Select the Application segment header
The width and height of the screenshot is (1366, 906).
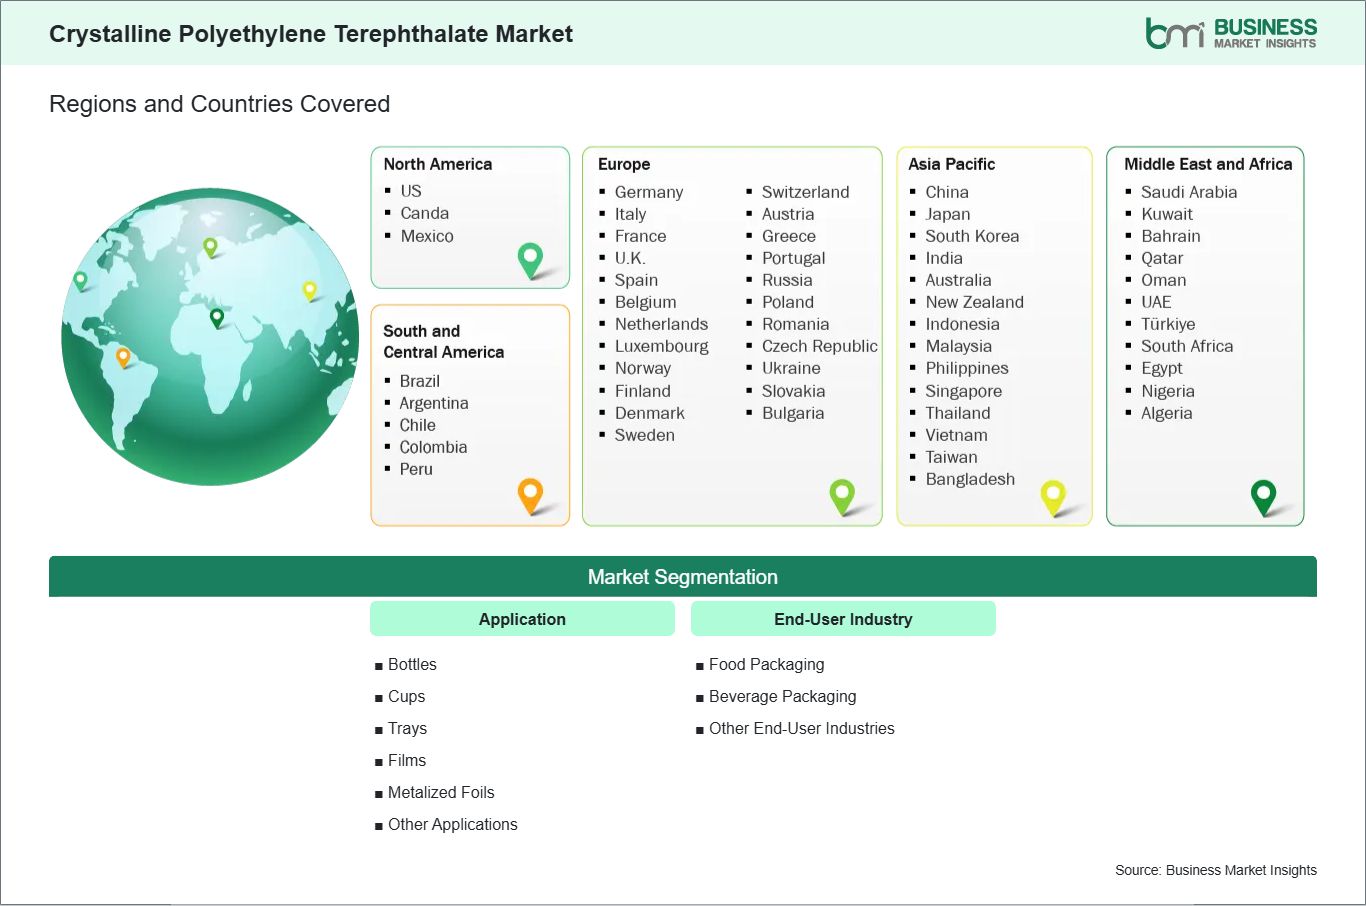point(522,619)
